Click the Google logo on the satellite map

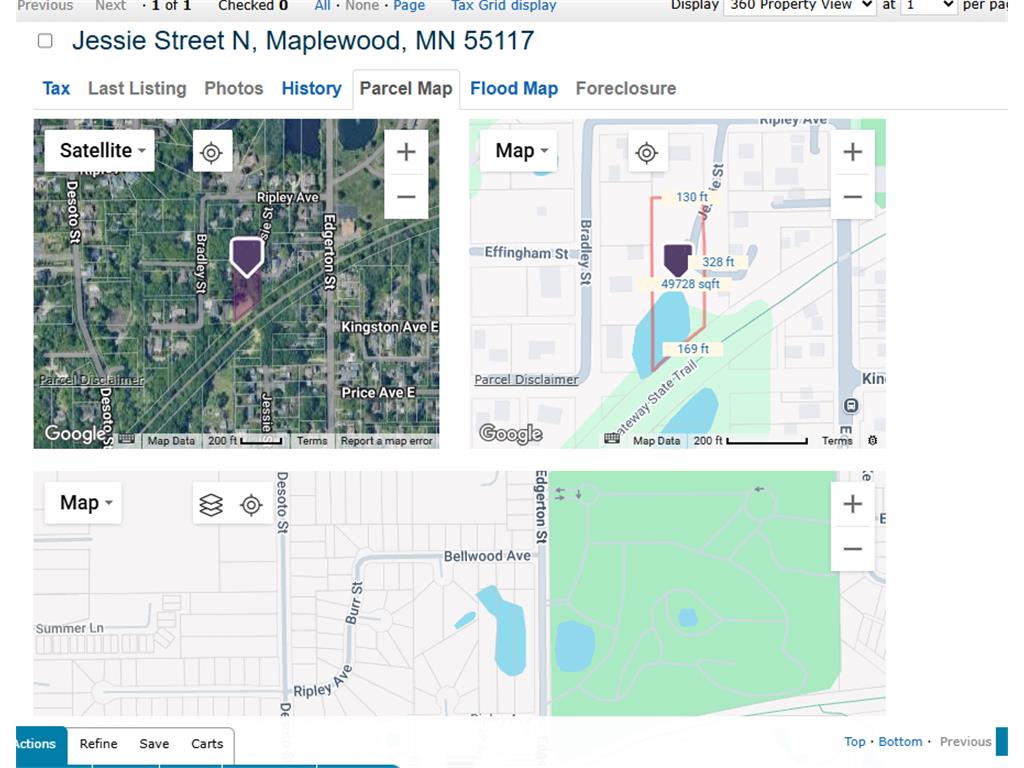(x=74, y=433)
